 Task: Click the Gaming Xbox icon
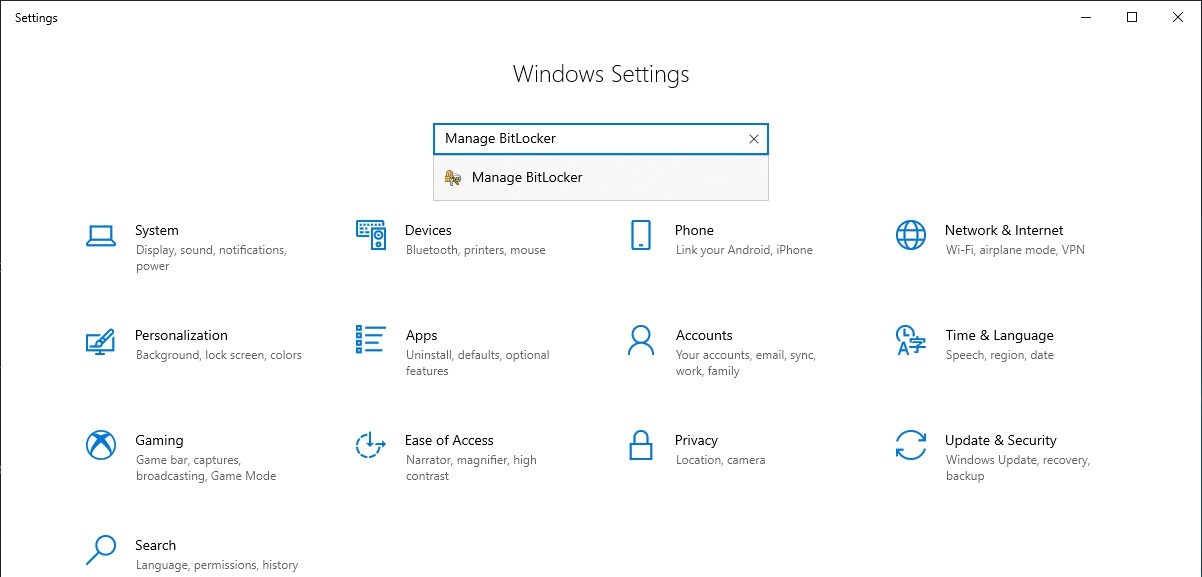101,446
